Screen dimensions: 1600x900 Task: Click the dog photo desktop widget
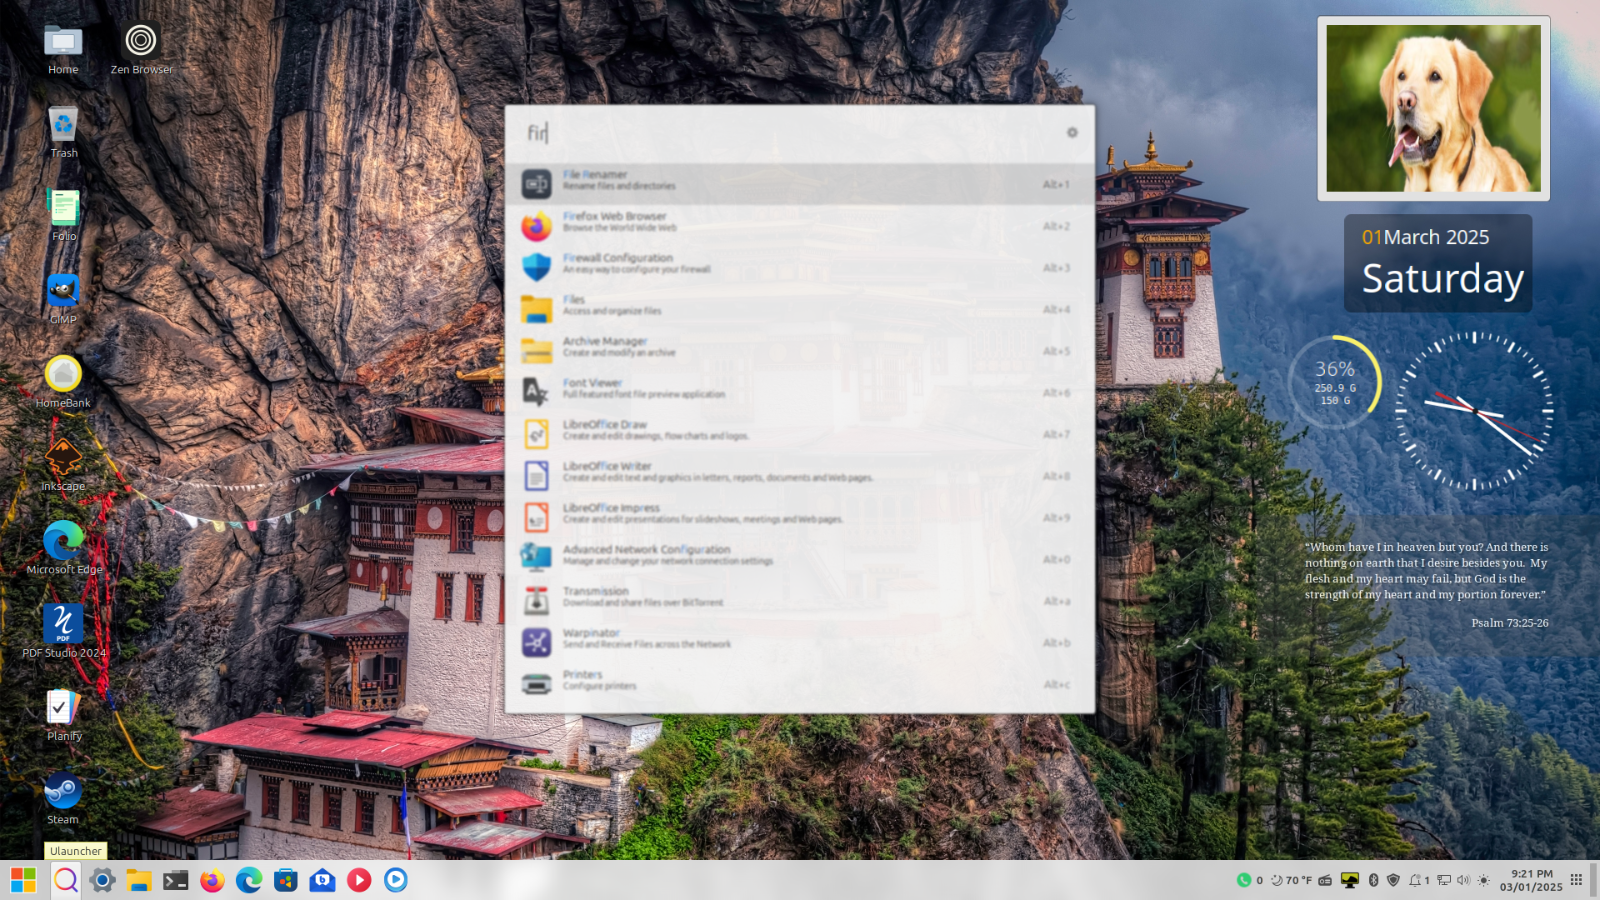(1434, 108)
